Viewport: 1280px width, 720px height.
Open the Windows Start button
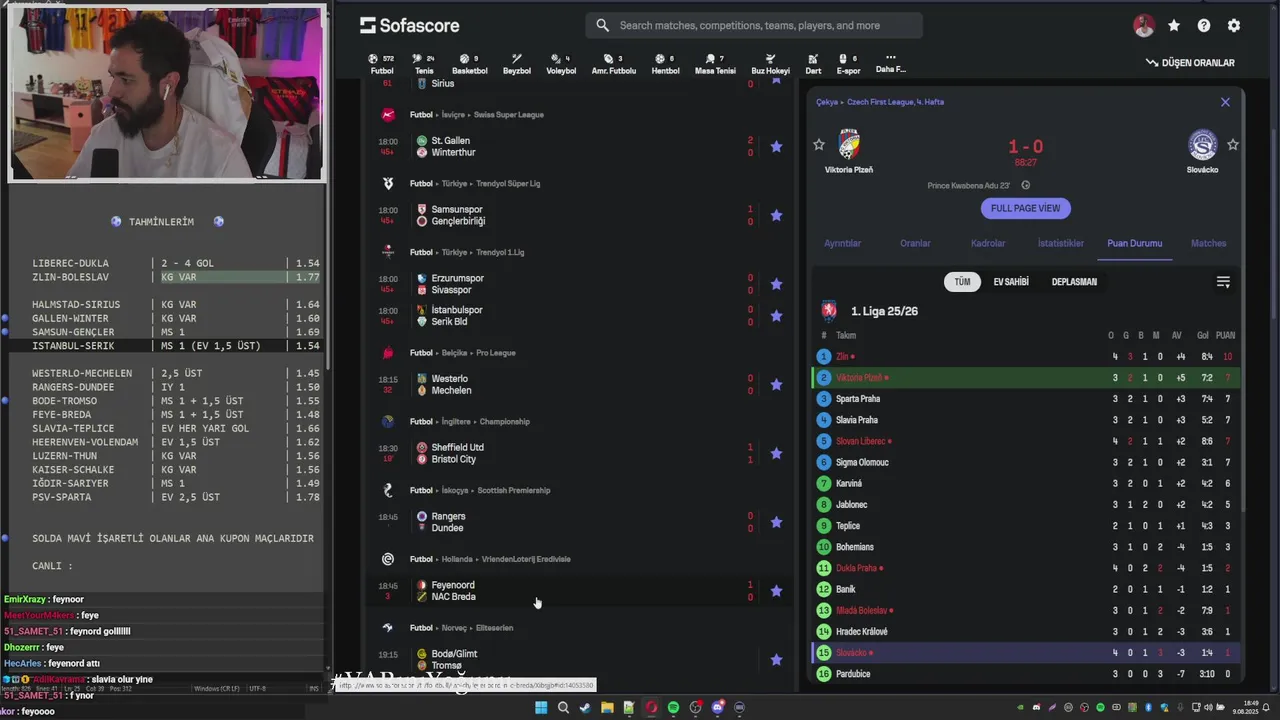(x=541, y=707)
